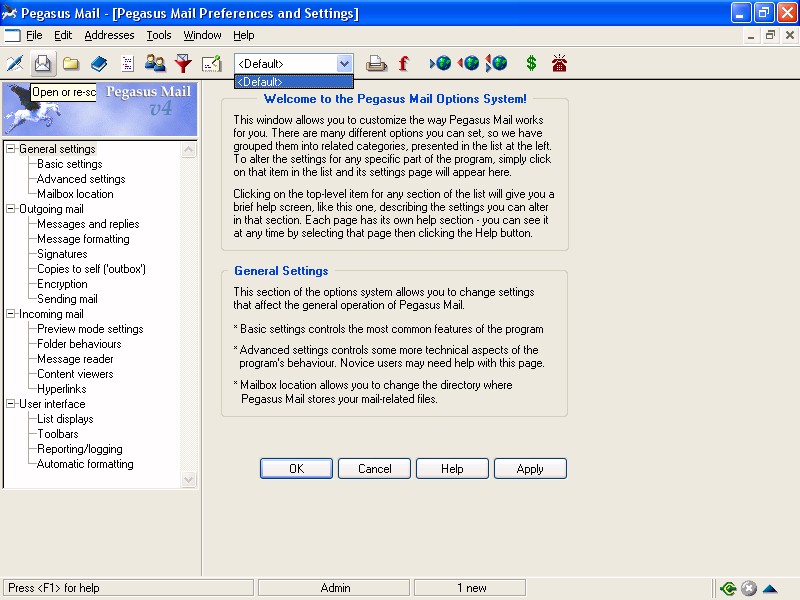Click the OK button
Viewport: 800px width, 600px height.
[x=296, y=468]
